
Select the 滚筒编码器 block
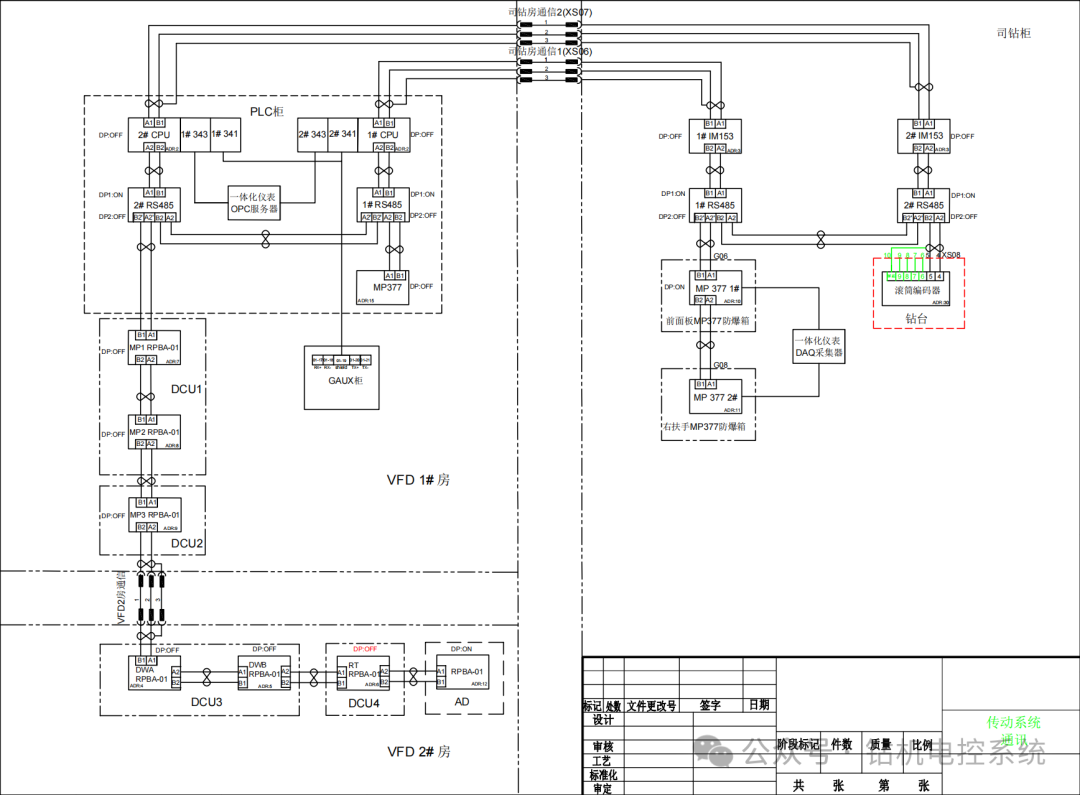pyautogui.click(x=916, y=289)
